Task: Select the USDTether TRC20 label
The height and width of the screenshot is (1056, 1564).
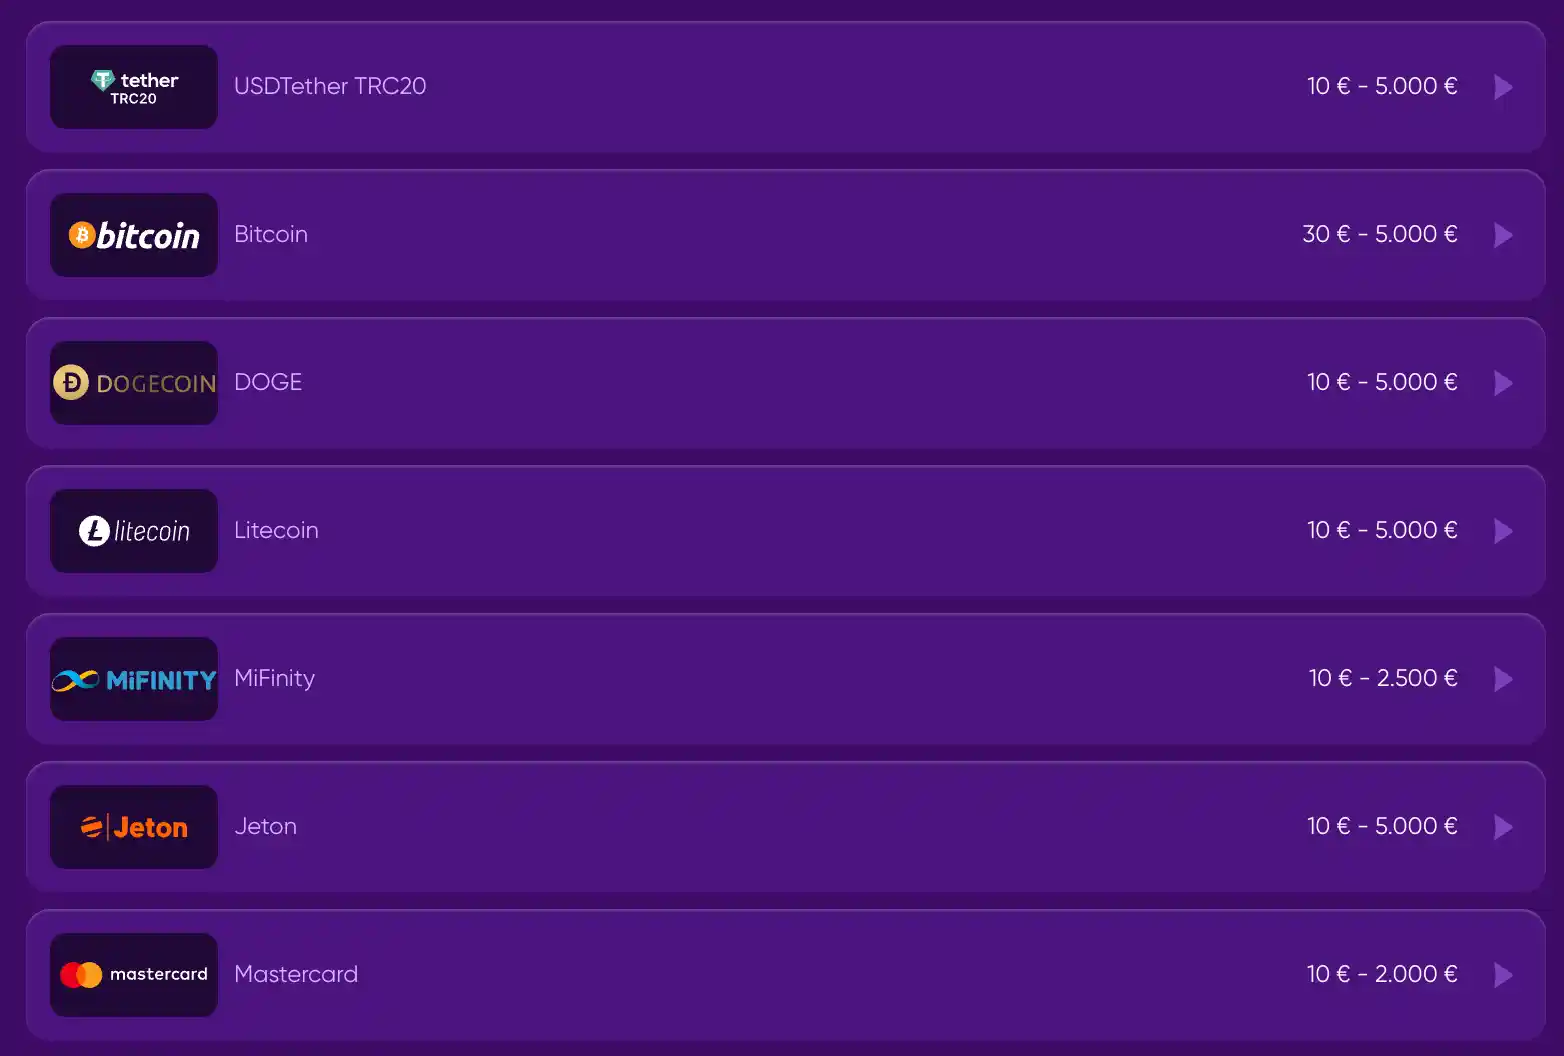Action: point(330,86)
